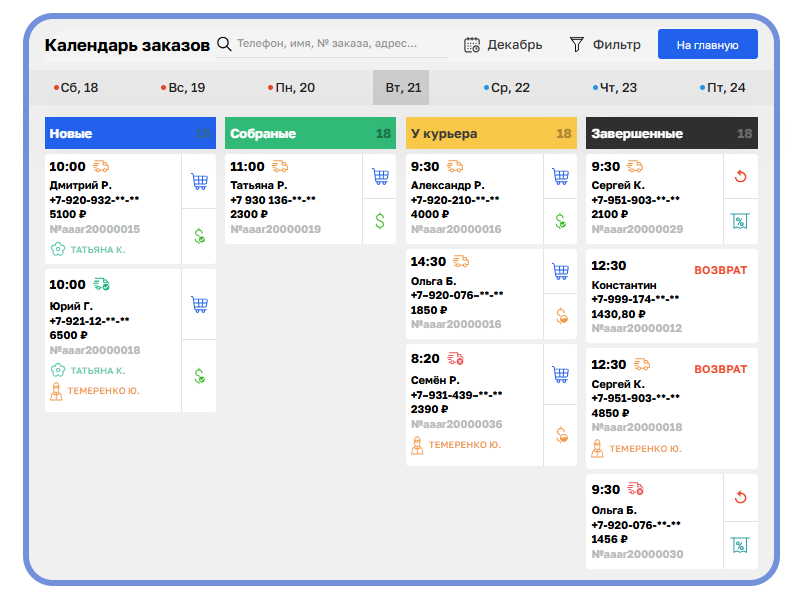
Task: Click the ВОЗВРАТ label on Константин's order
Action: [720, 270]
